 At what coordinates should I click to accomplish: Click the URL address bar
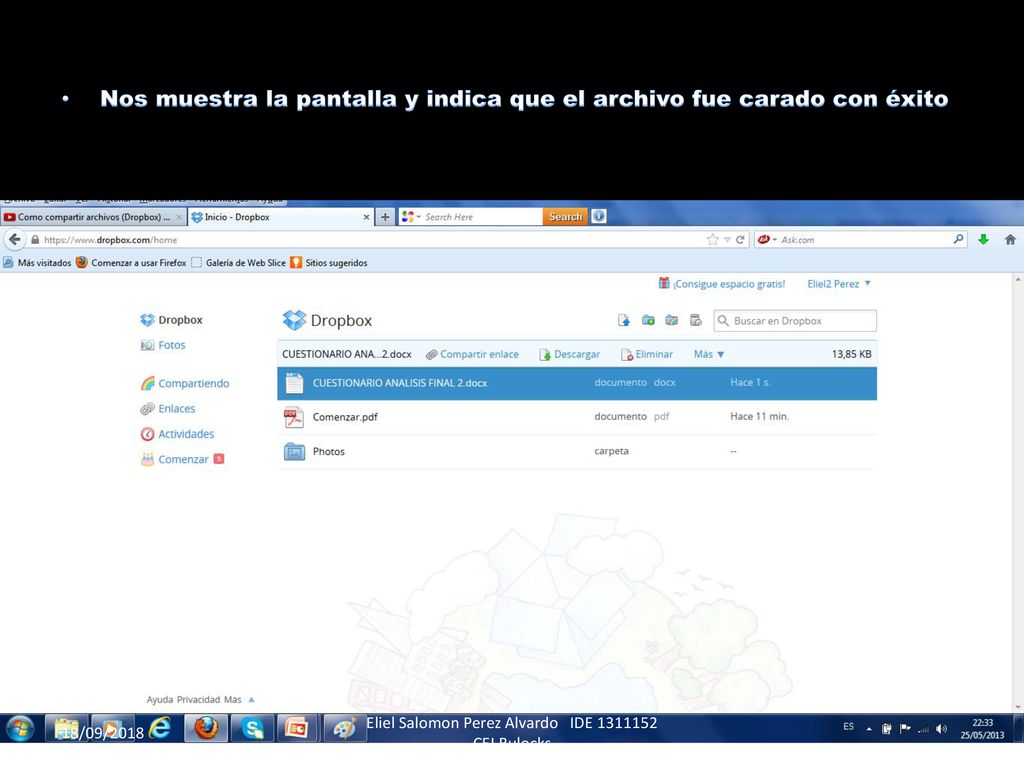[366, 240]
